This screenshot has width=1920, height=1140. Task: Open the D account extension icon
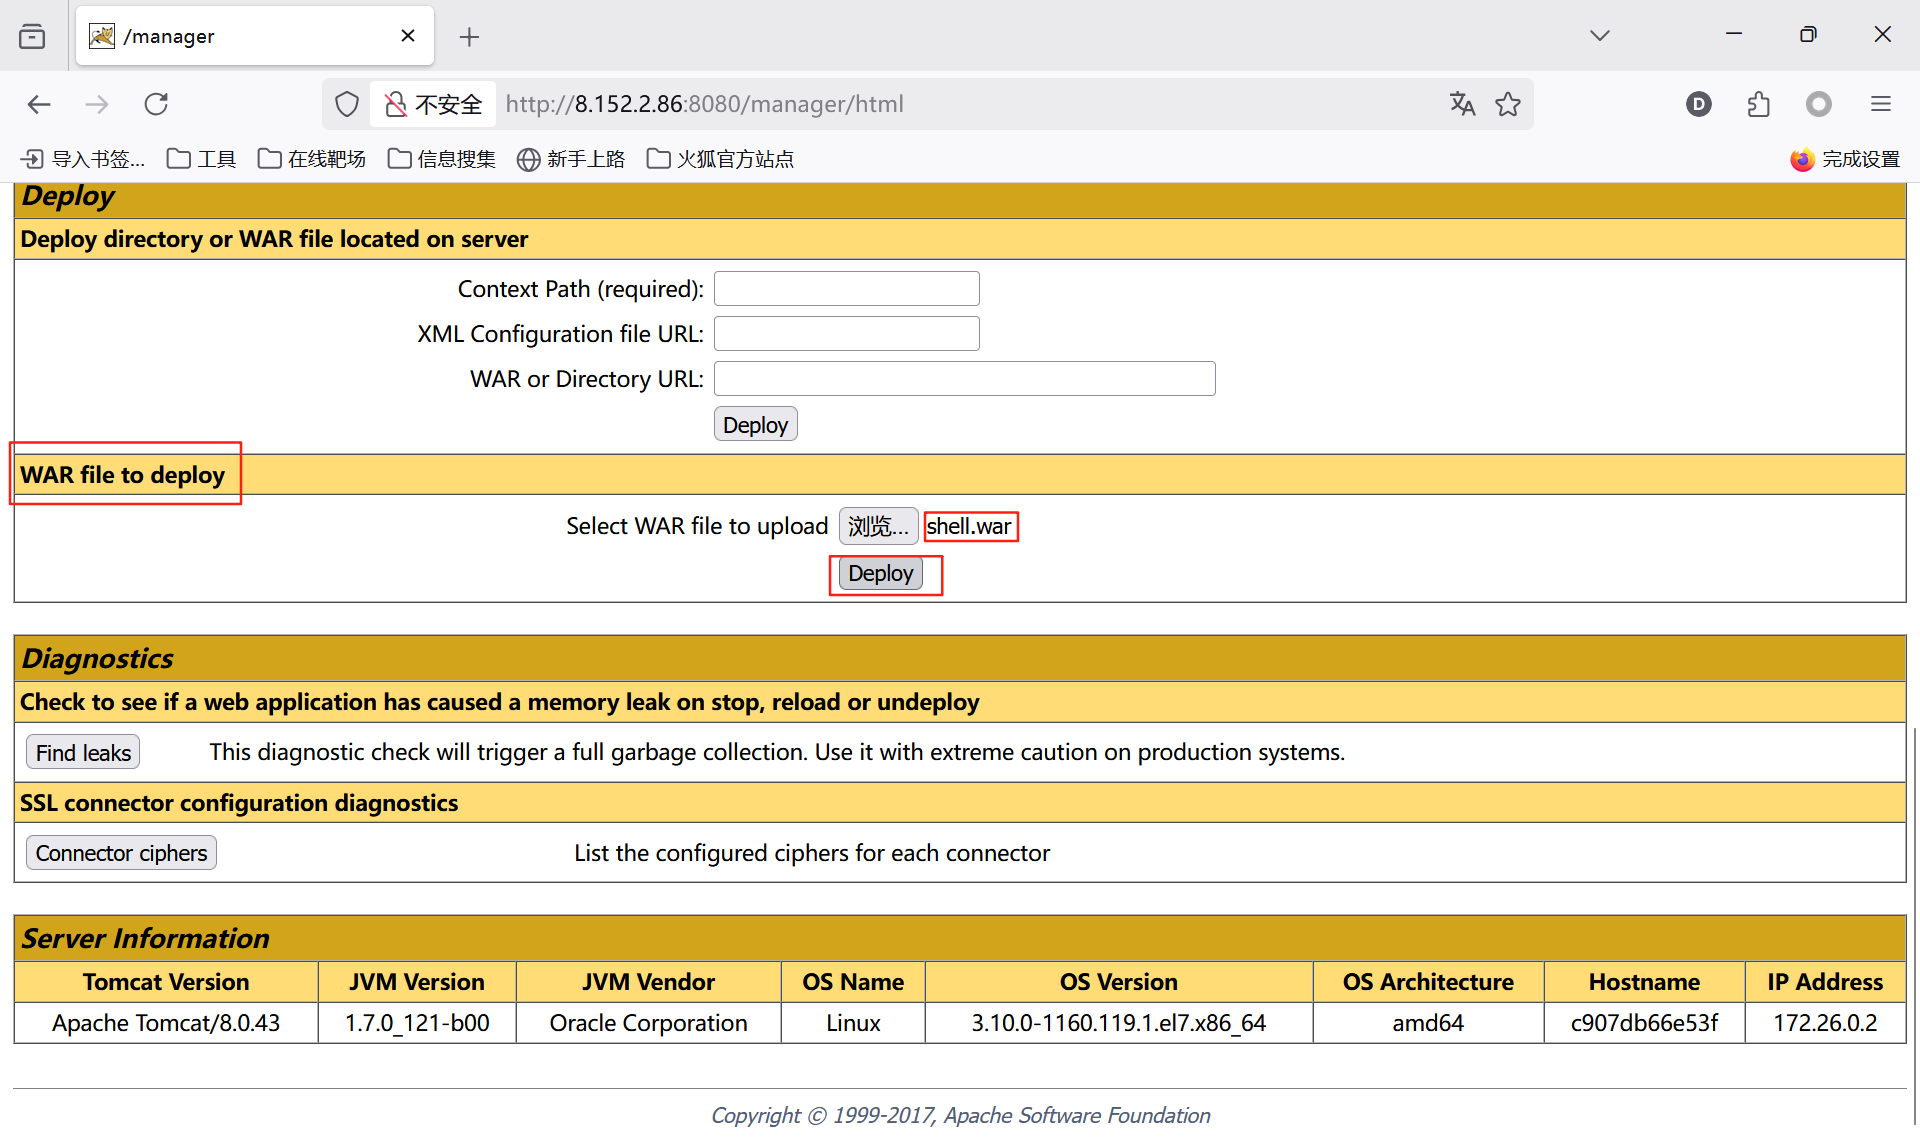click(1699, 104)
